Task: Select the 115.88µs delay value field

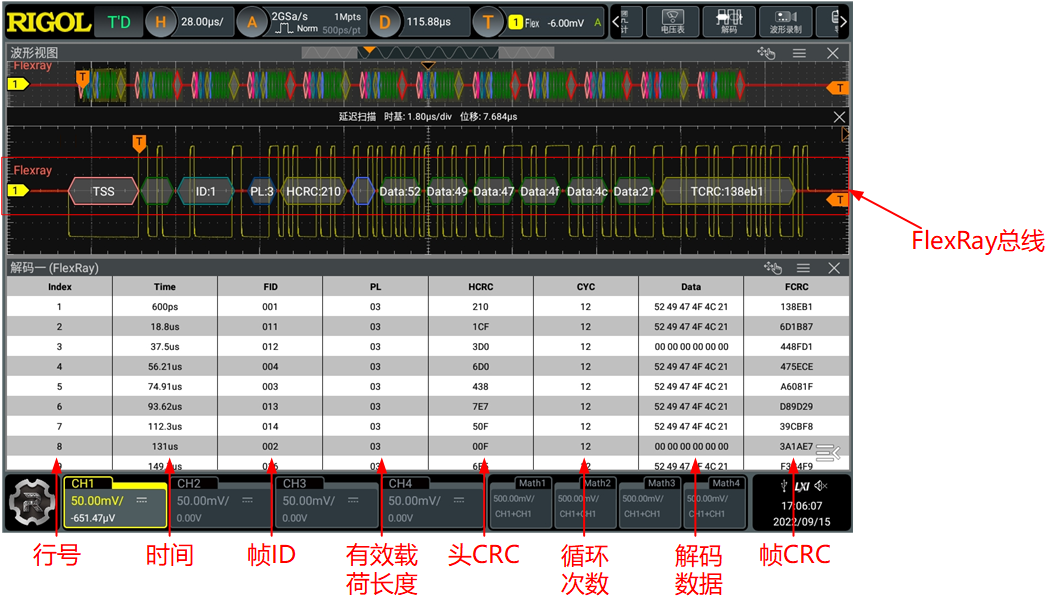Action: (x=428, y=22)
